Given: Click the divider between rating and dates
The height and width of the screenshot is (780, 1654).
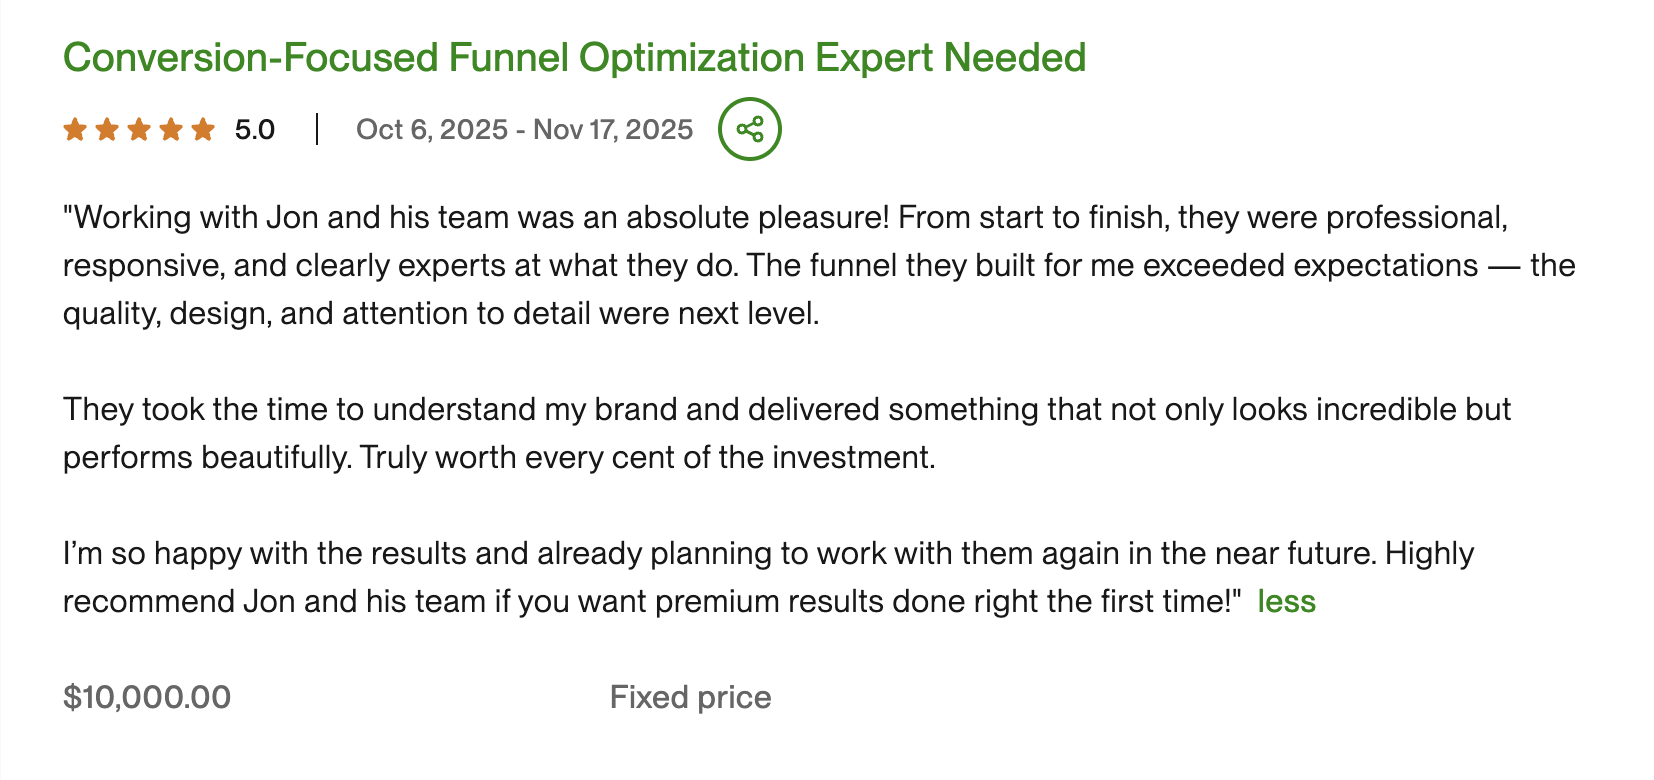Looking at the screenshot, I should pos(318,128).
